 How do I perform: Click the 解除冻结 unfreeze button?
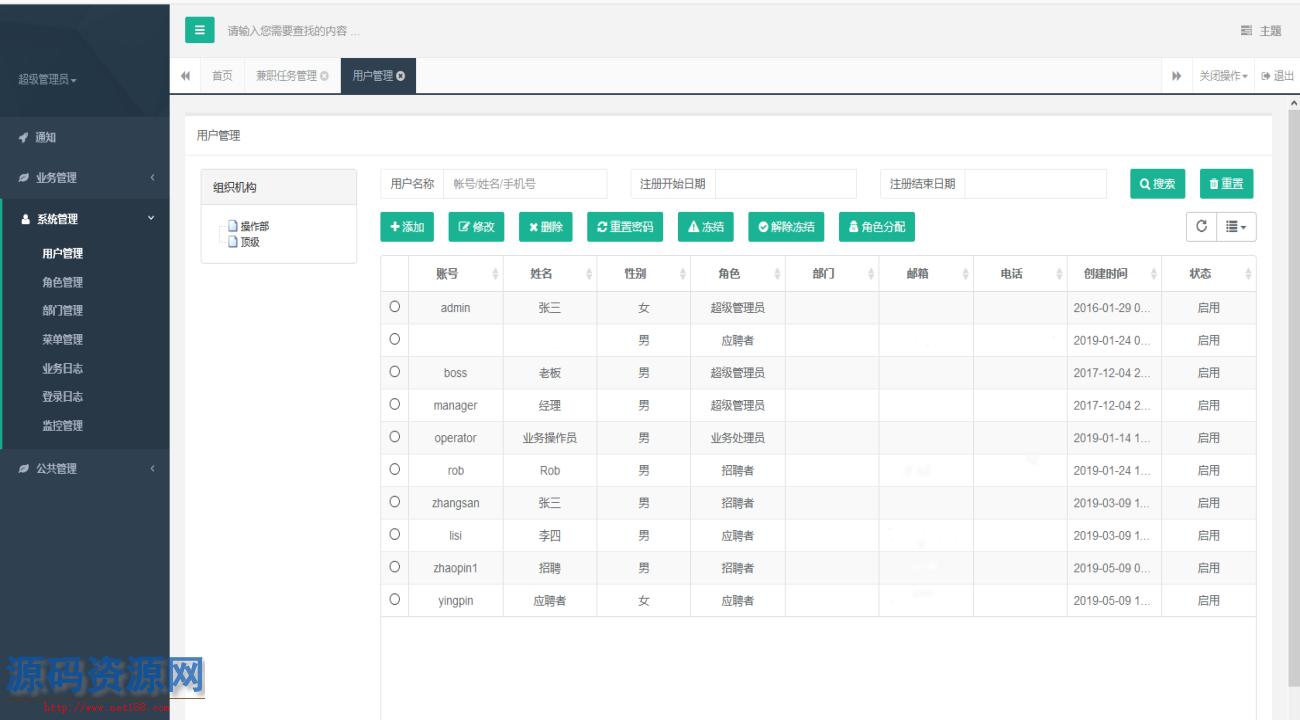pos(786,227)
